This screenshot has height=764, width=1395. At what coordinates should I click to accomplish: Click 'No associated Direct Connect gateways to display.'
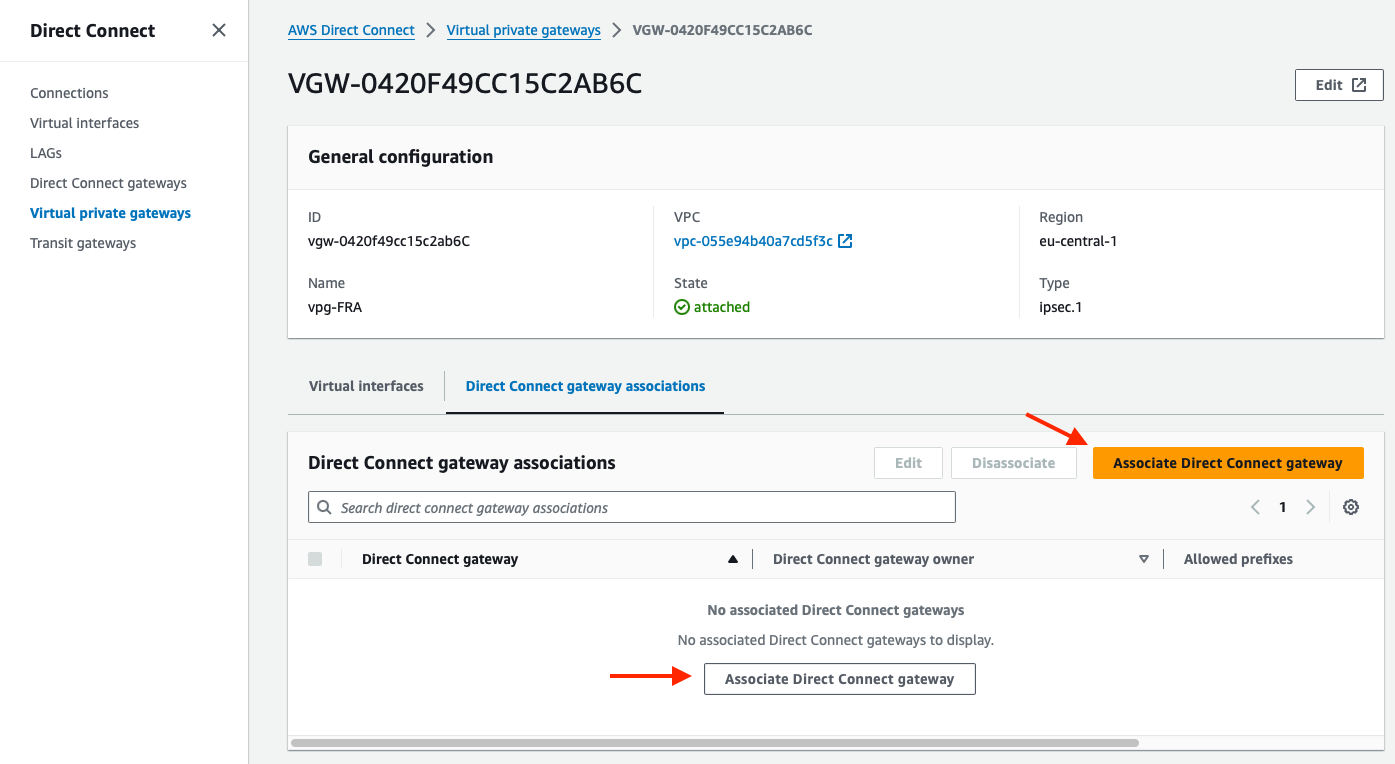(x=836, y=640)
